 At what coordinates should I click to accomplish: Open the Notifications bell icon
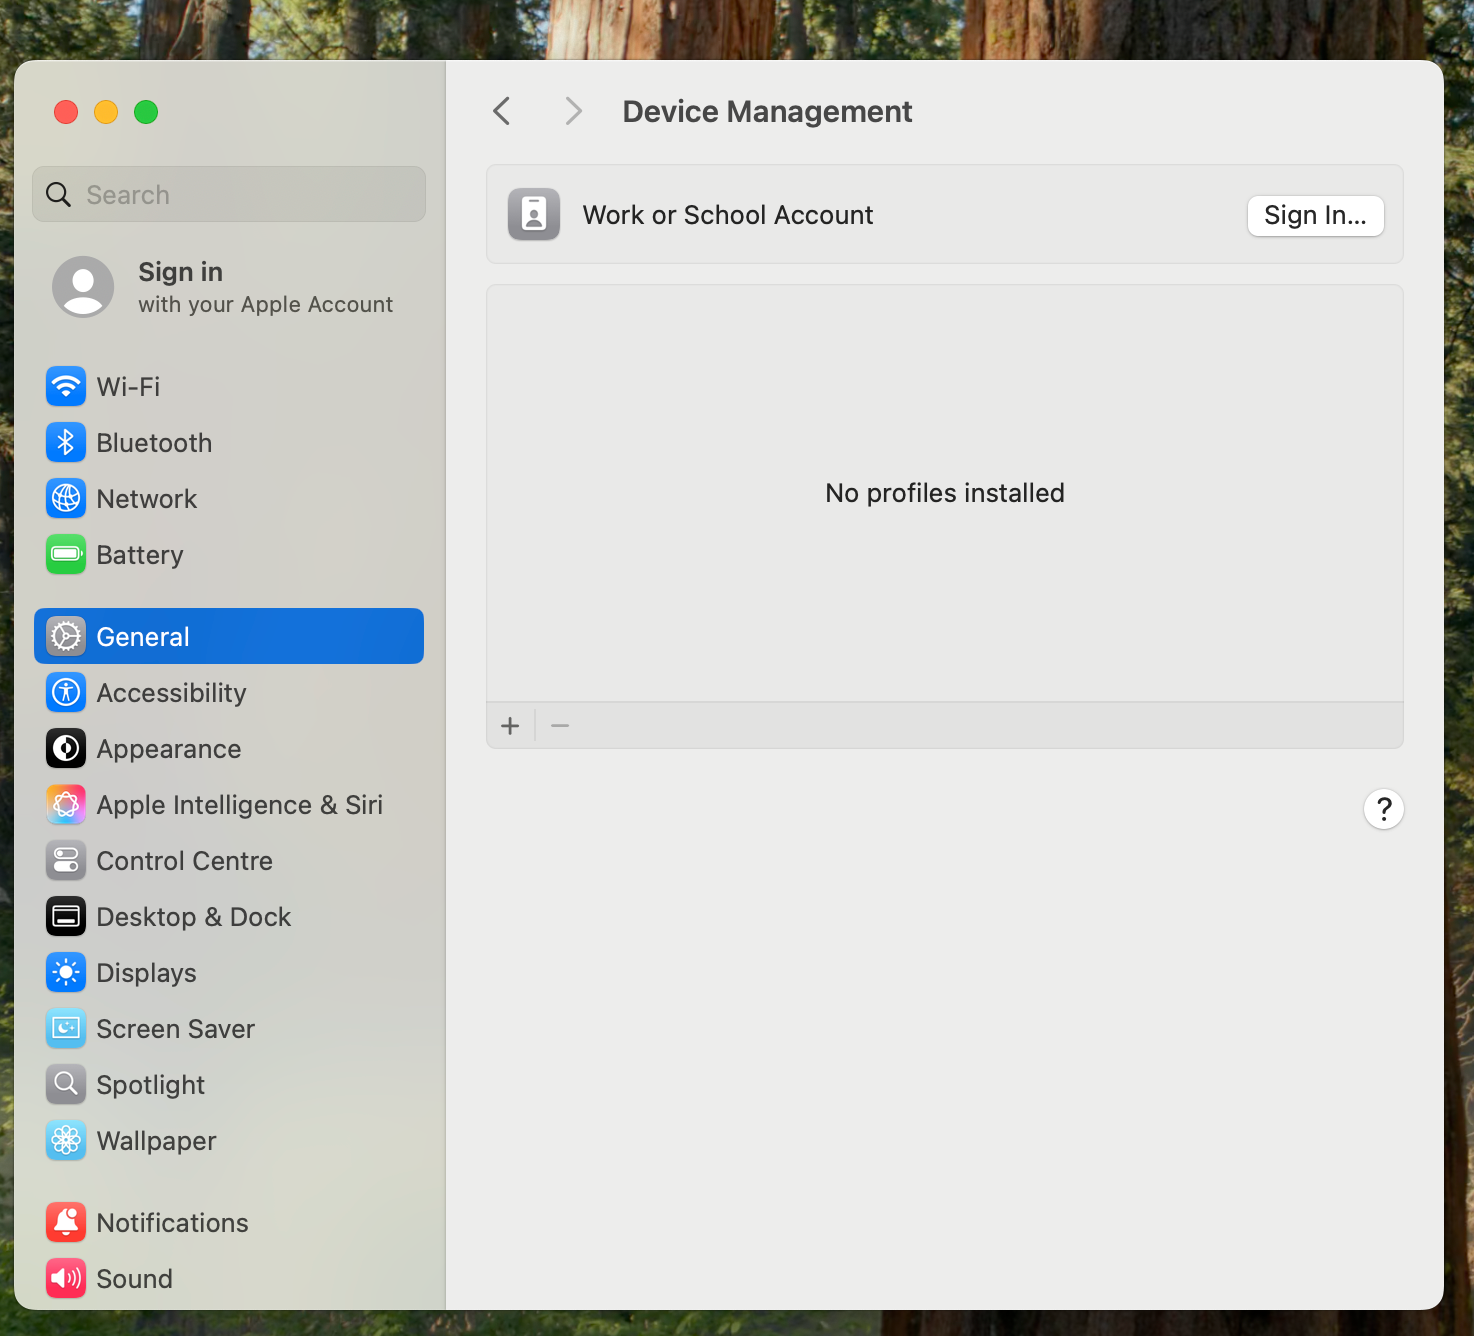point(66,1223)
